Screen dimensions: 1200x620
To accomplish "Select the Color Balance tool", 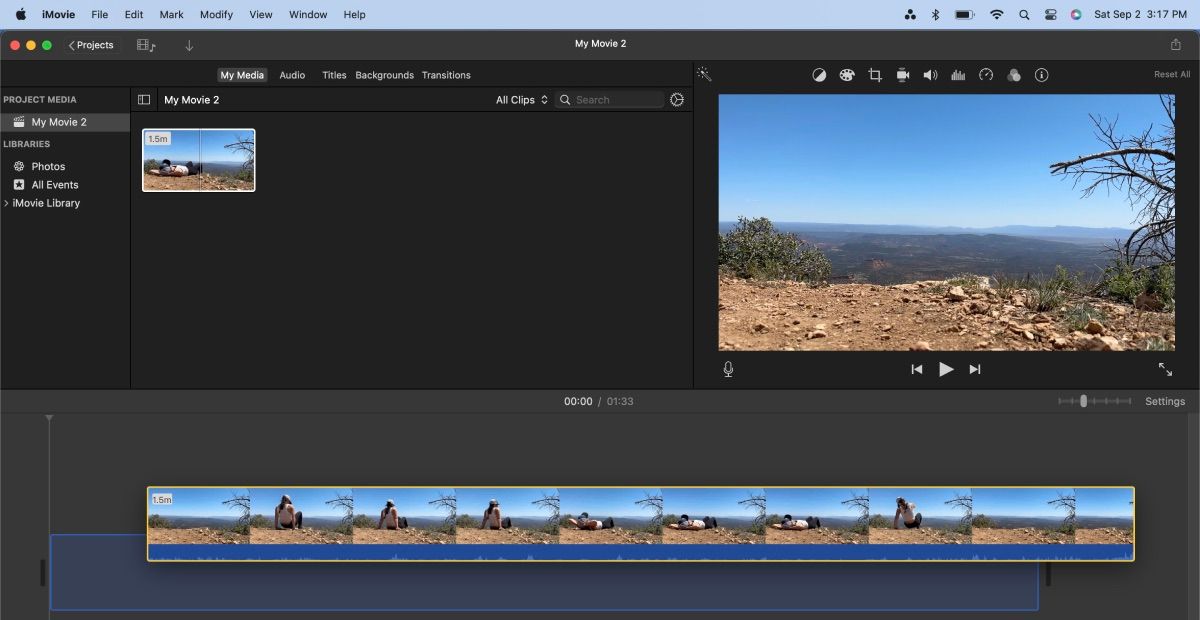I will click(x=820, y=74).
